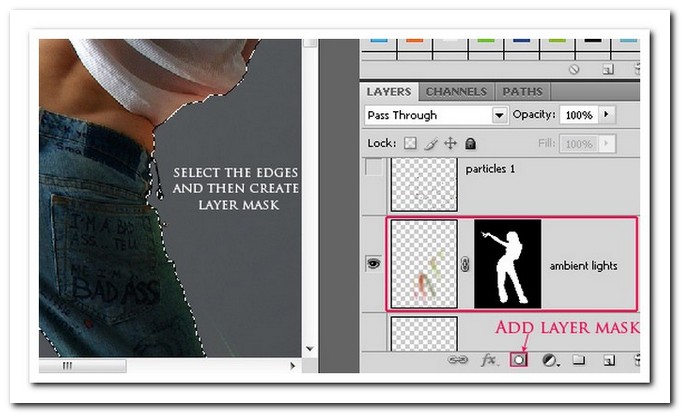This screenshot has height=414, width=681.
Task: Lock image pixels brush icon
Action: click(x=430, y=143)
